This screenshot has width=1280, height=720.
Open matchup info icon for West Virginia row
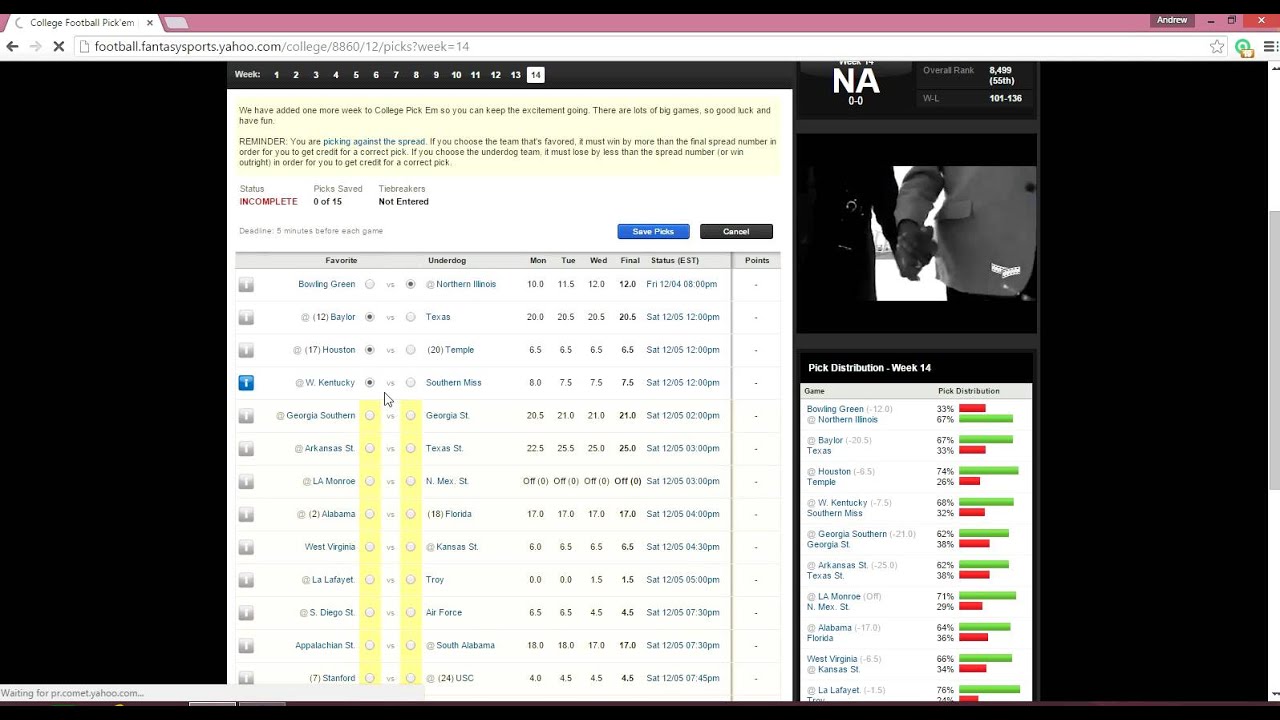[x=246, y=547]
